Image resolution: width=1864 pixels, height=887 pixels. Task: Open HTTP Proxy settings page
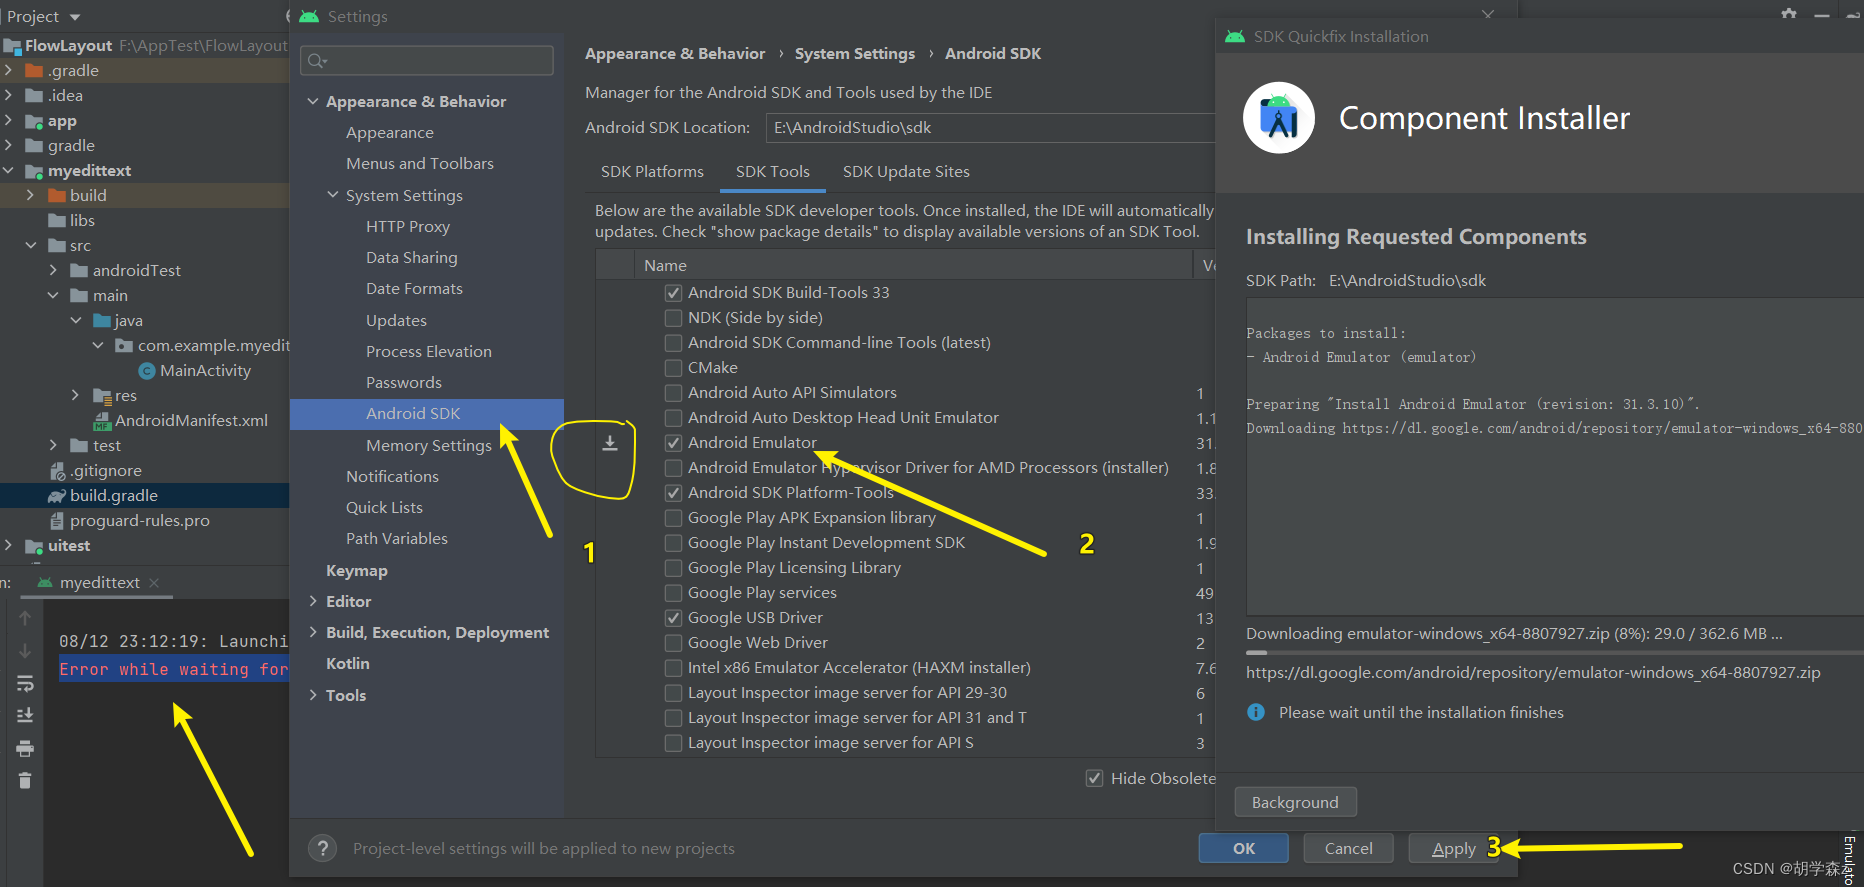point(408,227)
